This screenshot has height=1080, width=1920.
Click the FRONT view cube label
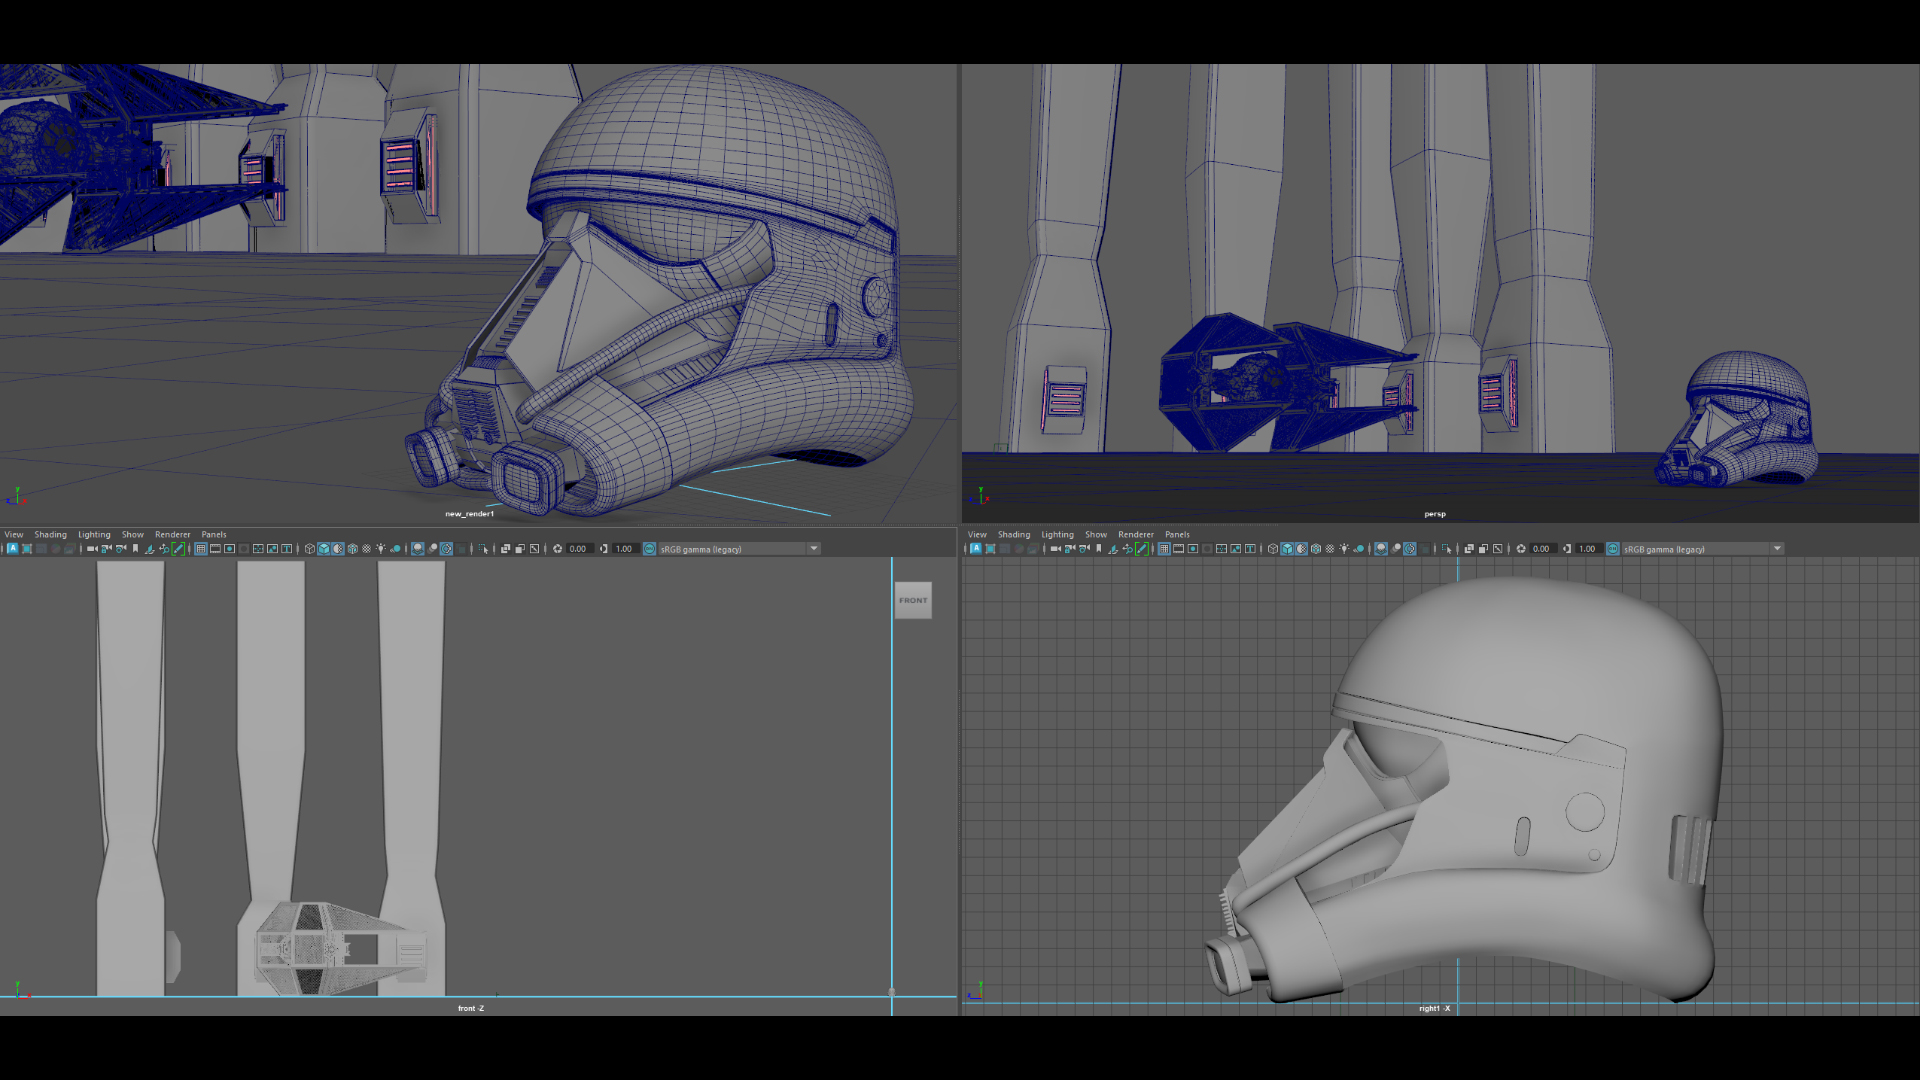[x=911, y=599]
